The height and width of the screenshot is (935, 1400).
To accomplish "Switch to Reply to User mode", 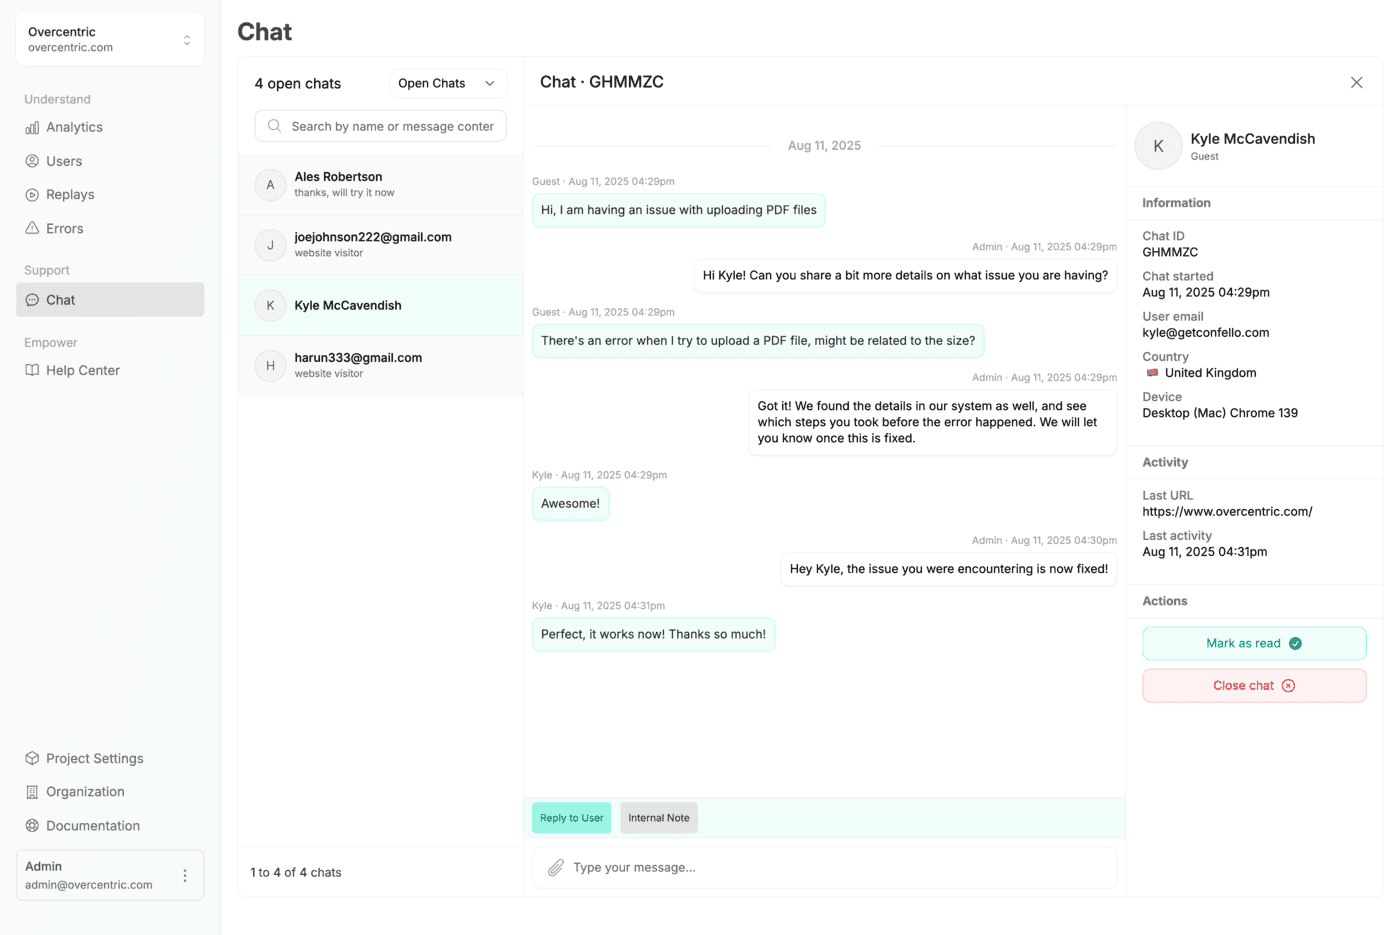I will [x=571, y=818].
